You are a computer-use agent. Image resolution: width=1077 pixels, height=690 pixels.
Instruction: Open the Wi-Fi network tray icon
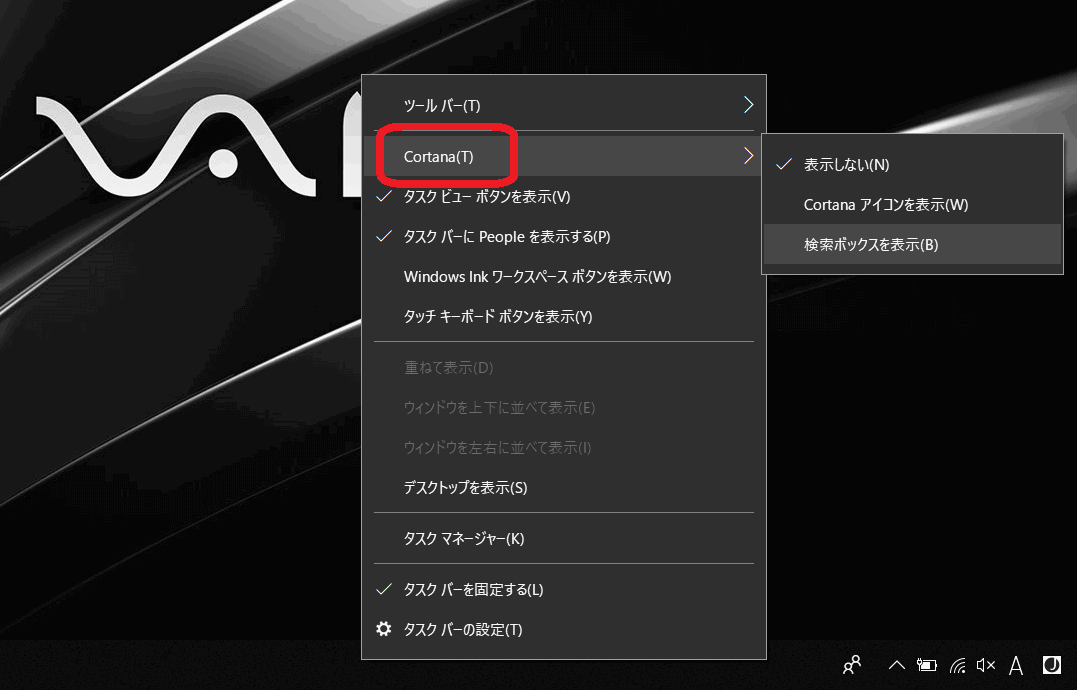pyautogui.click(x=957, y=665)
